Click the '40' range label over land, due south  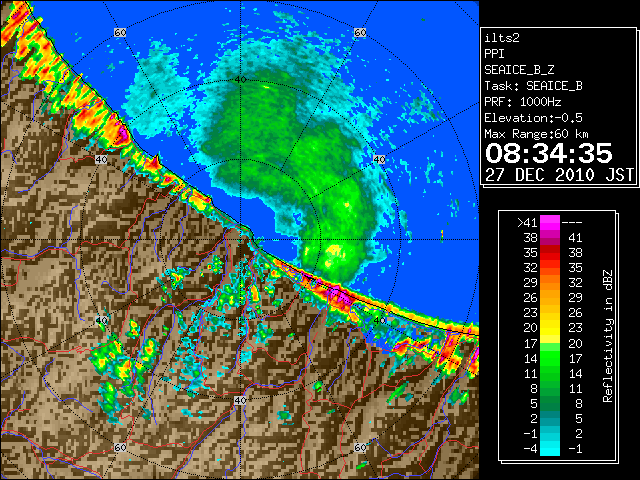click(240, 400)
